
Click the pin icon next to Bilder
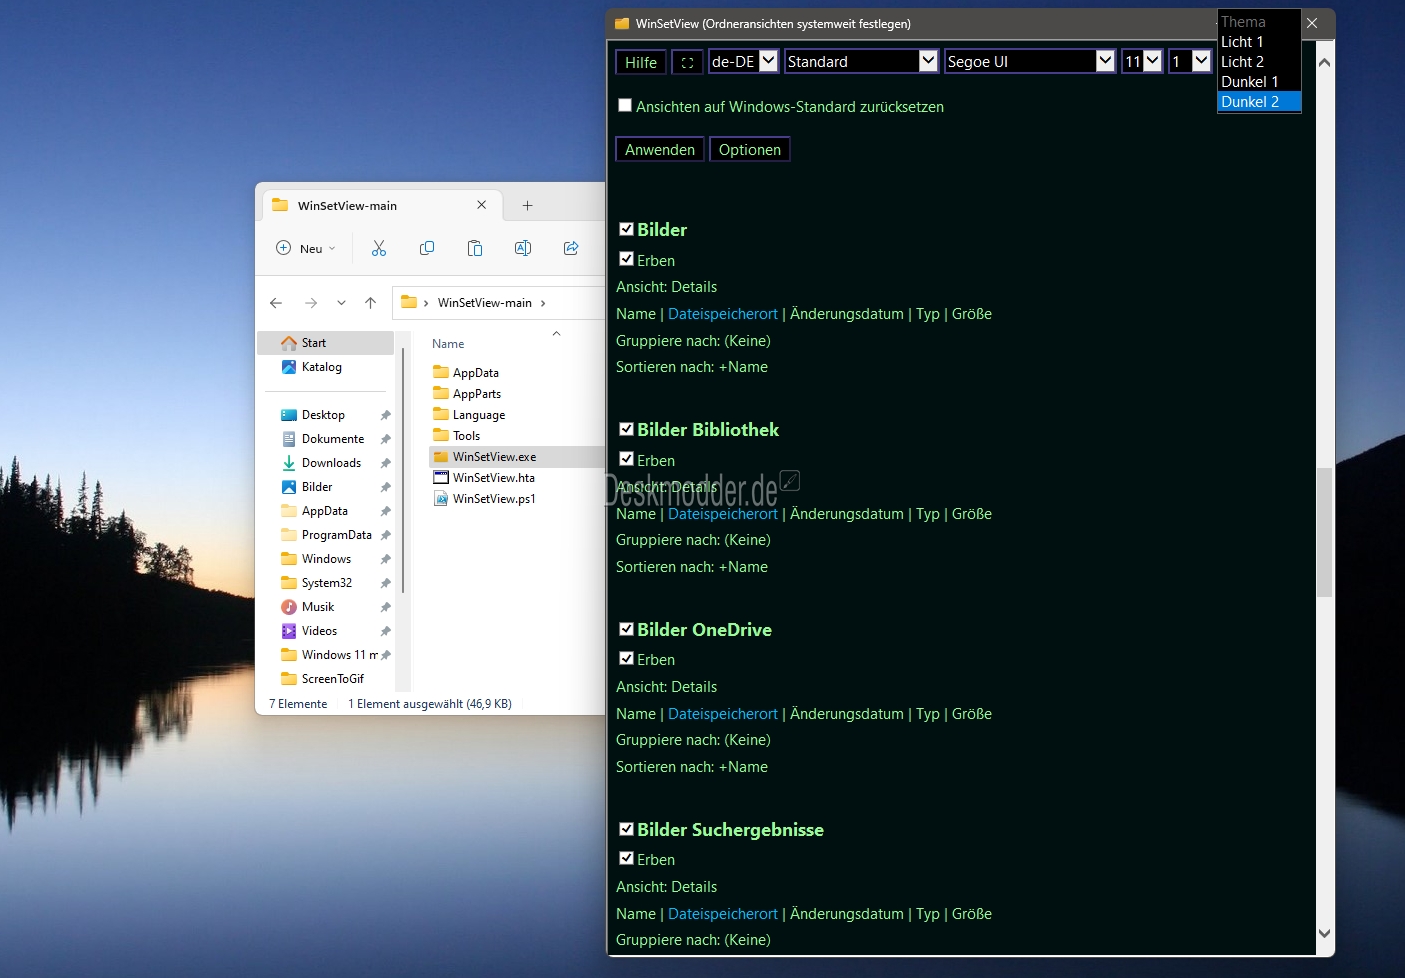[385, 487]
